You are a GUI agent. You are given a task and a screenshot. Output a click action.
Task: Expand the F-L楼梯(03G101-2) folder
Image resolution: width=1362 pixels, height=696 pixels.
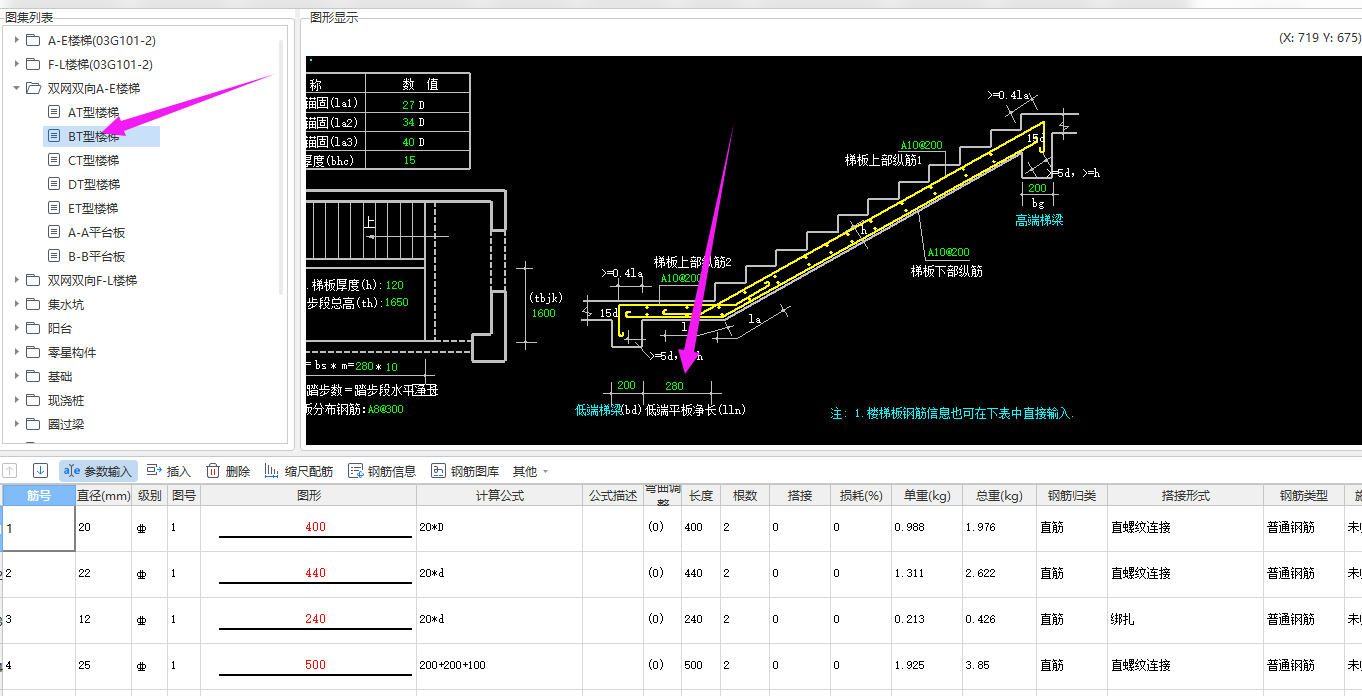click(x=17, y=64)
